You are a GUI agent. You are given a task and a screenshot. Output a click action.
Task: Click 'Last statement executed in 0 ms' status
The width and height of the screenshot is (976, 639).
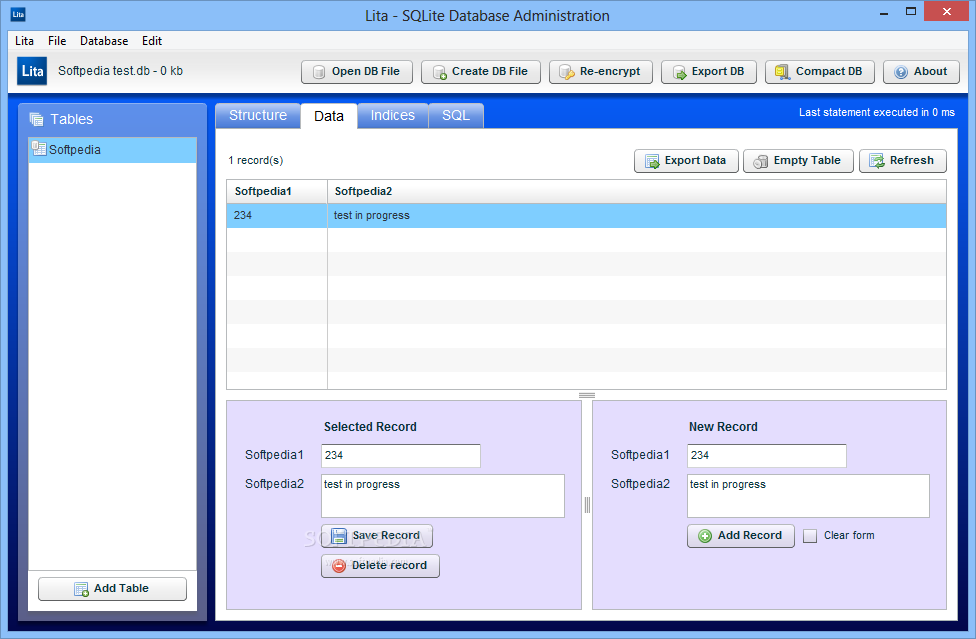pyautogui.click(x=876, y=113)
